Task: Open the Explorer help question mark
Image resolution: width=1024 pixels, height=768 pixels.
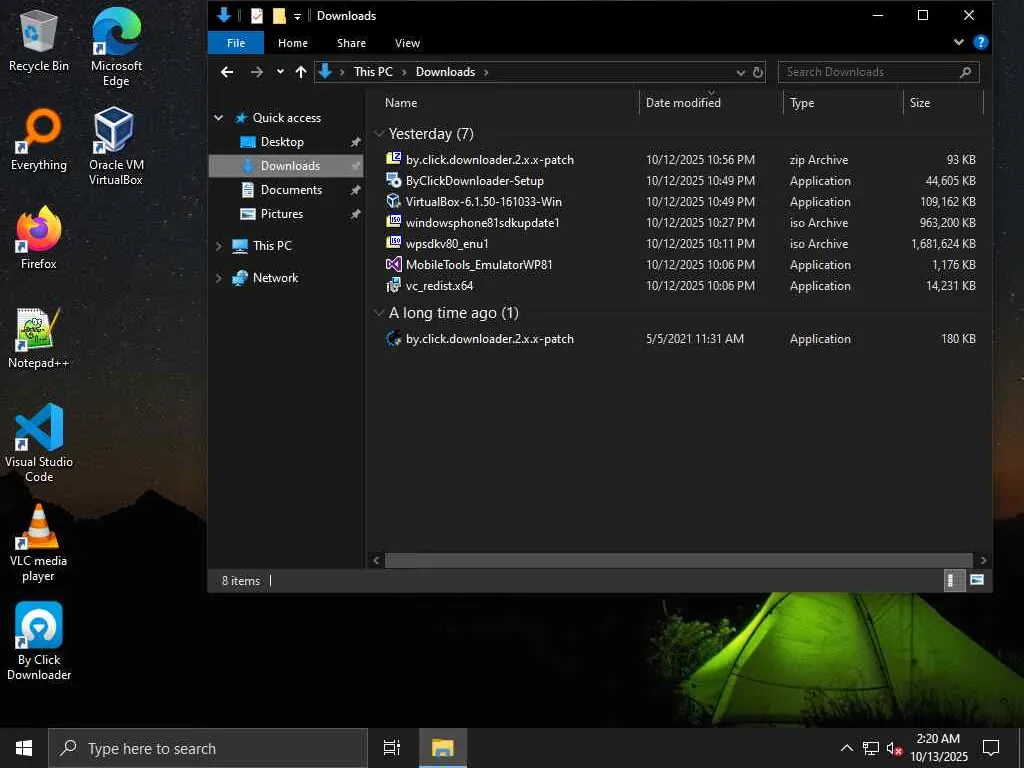Action: click(980, 42)
